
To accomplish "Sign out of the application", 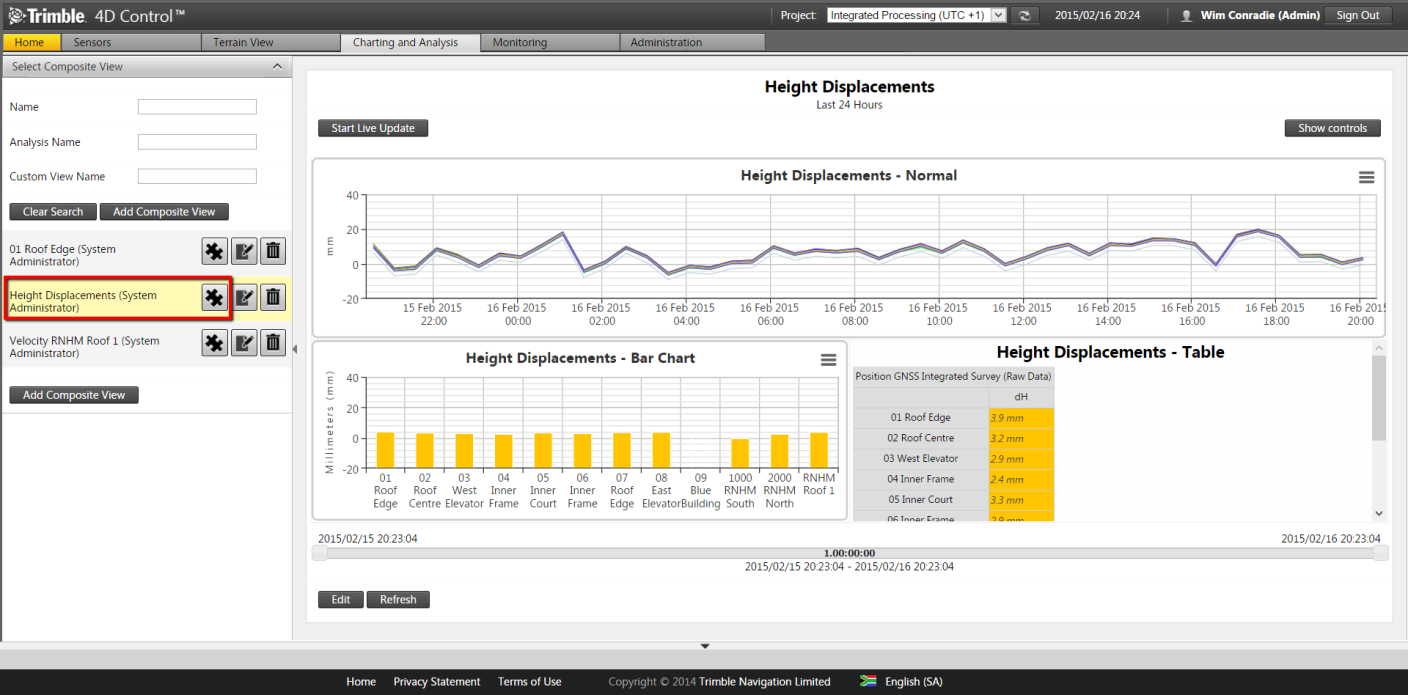I will (1358, 15).
